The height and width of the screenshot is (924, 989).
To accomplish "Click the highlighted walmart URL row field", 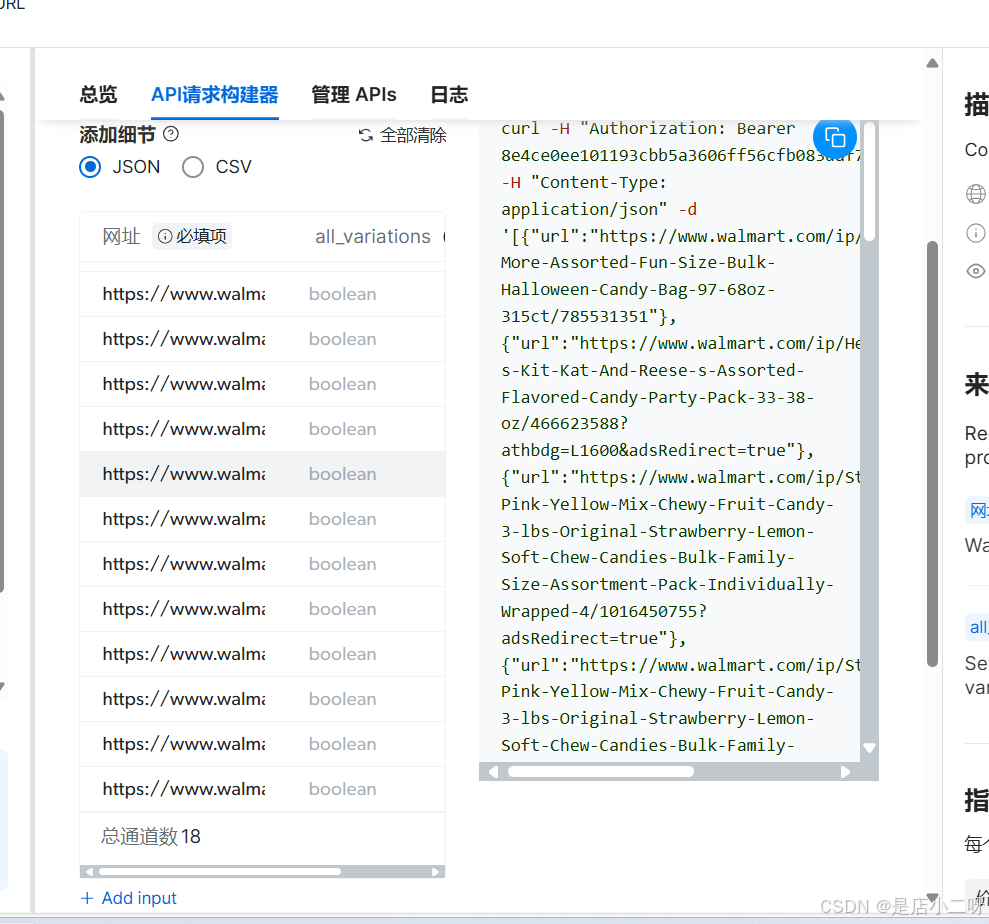I will click(183, 474).
